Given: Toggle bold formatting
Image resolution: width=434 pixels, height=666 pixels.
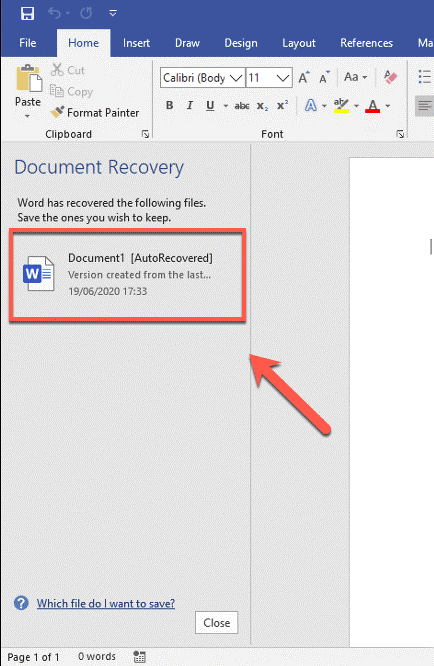Looking at the screenshot, I should tap(169, 105).
